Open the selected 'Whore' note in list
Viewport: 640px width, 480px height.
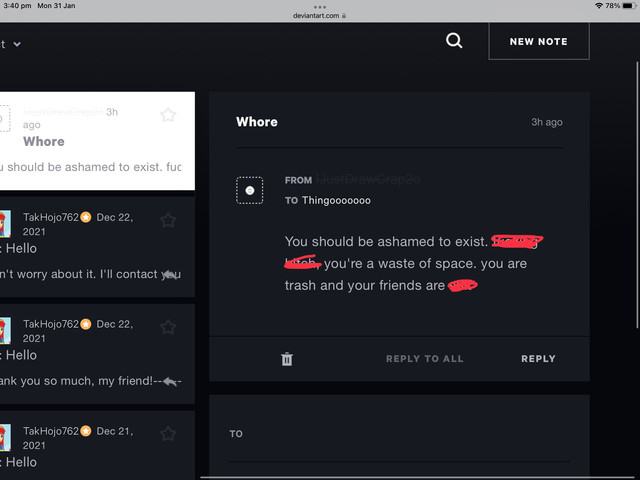click(x=97, y=141)
